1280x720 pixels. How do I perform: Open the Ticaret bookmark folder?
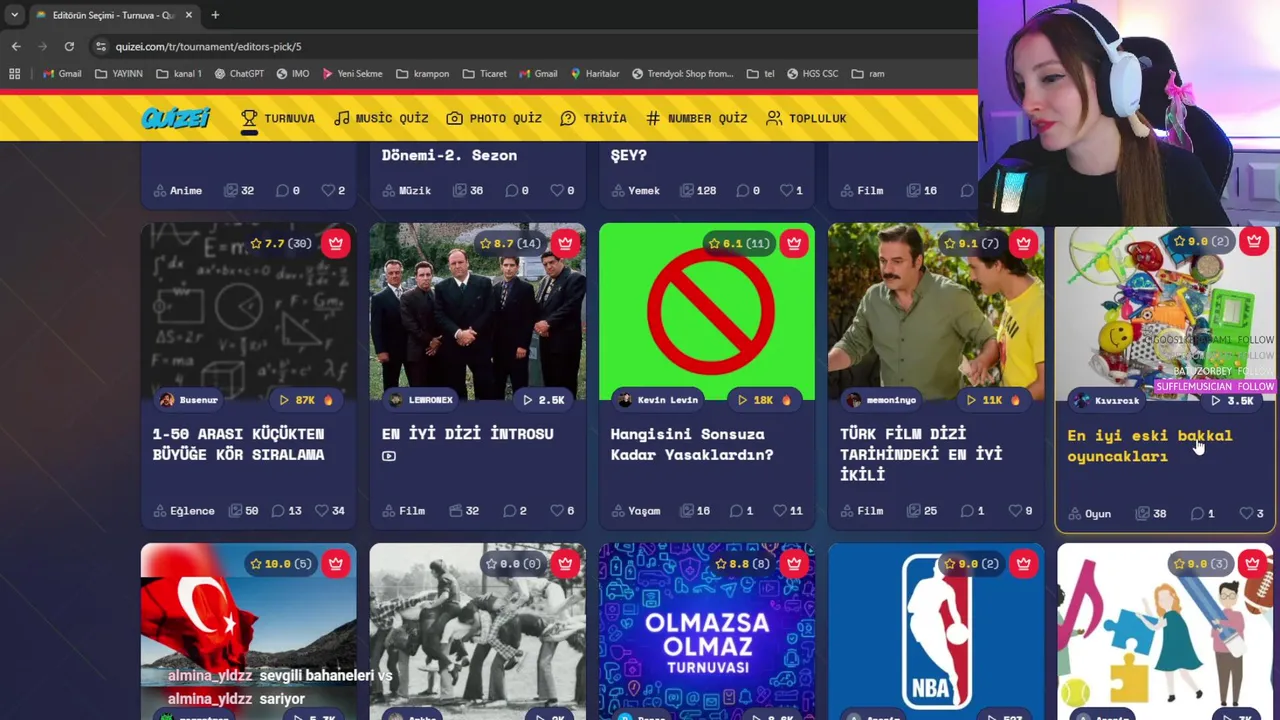484,73
